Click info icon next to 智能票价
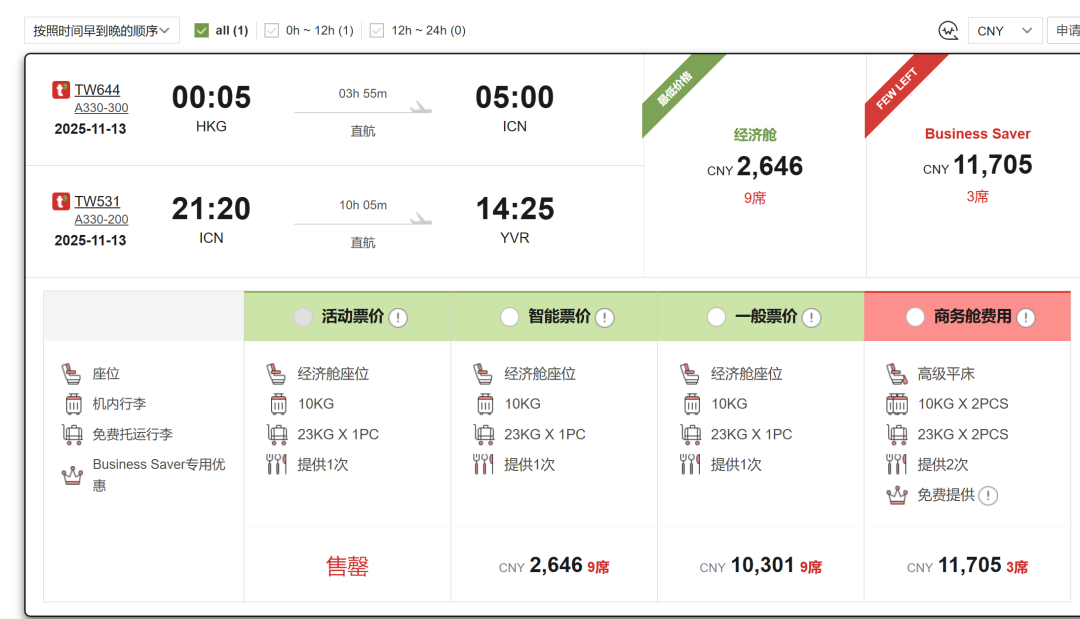Image resolution: width=1080 pixels, height=619 pixels. click(604, 318)
